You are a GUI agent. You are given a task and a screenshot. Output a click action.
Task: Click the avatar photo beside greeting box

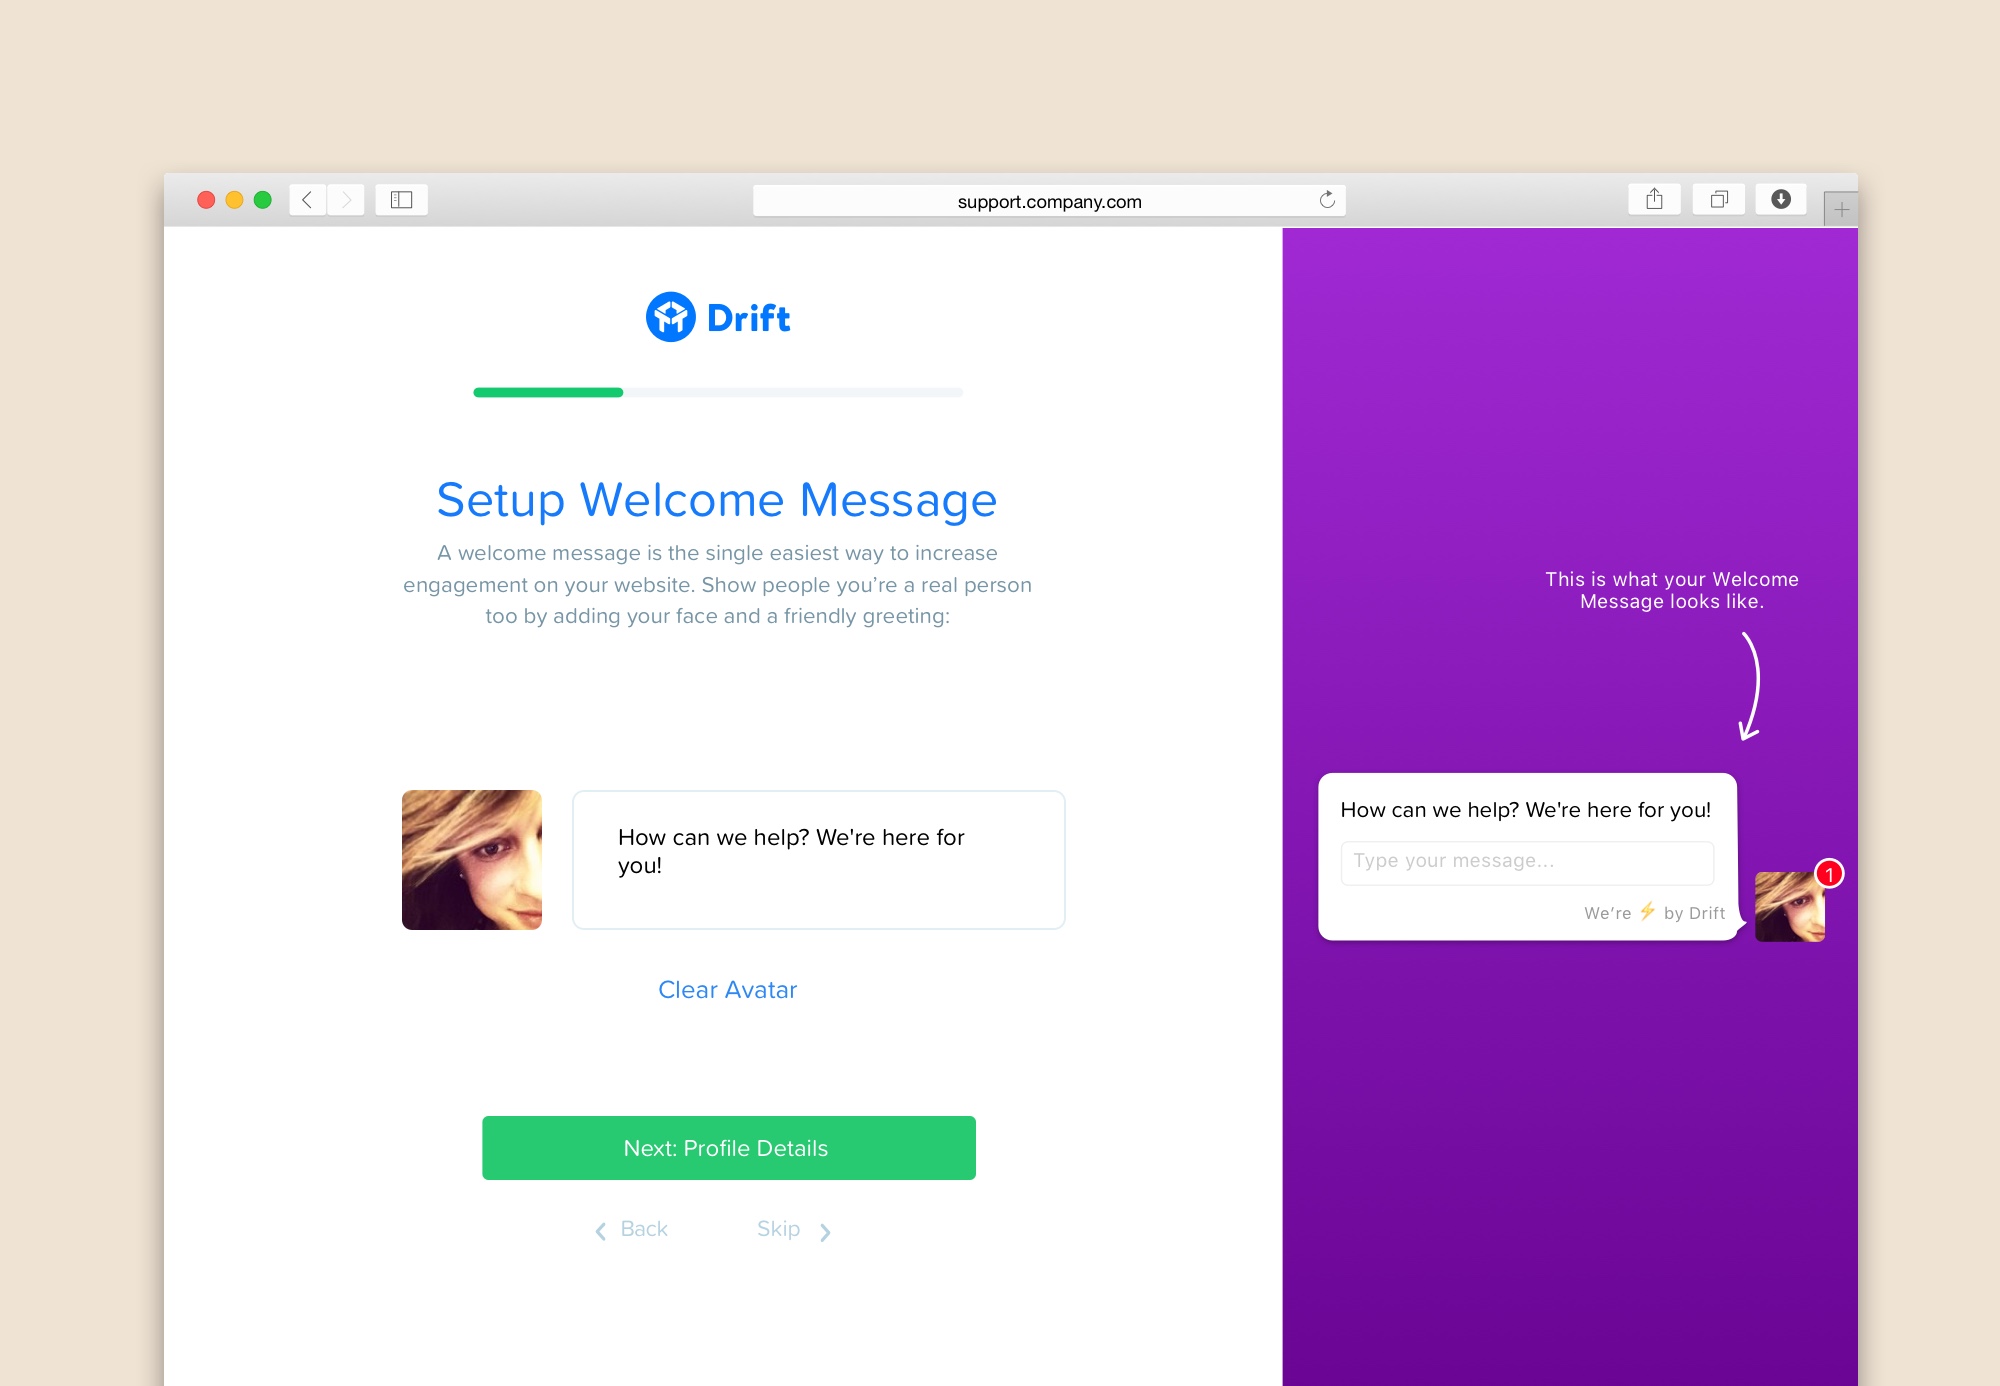(472, 860)
